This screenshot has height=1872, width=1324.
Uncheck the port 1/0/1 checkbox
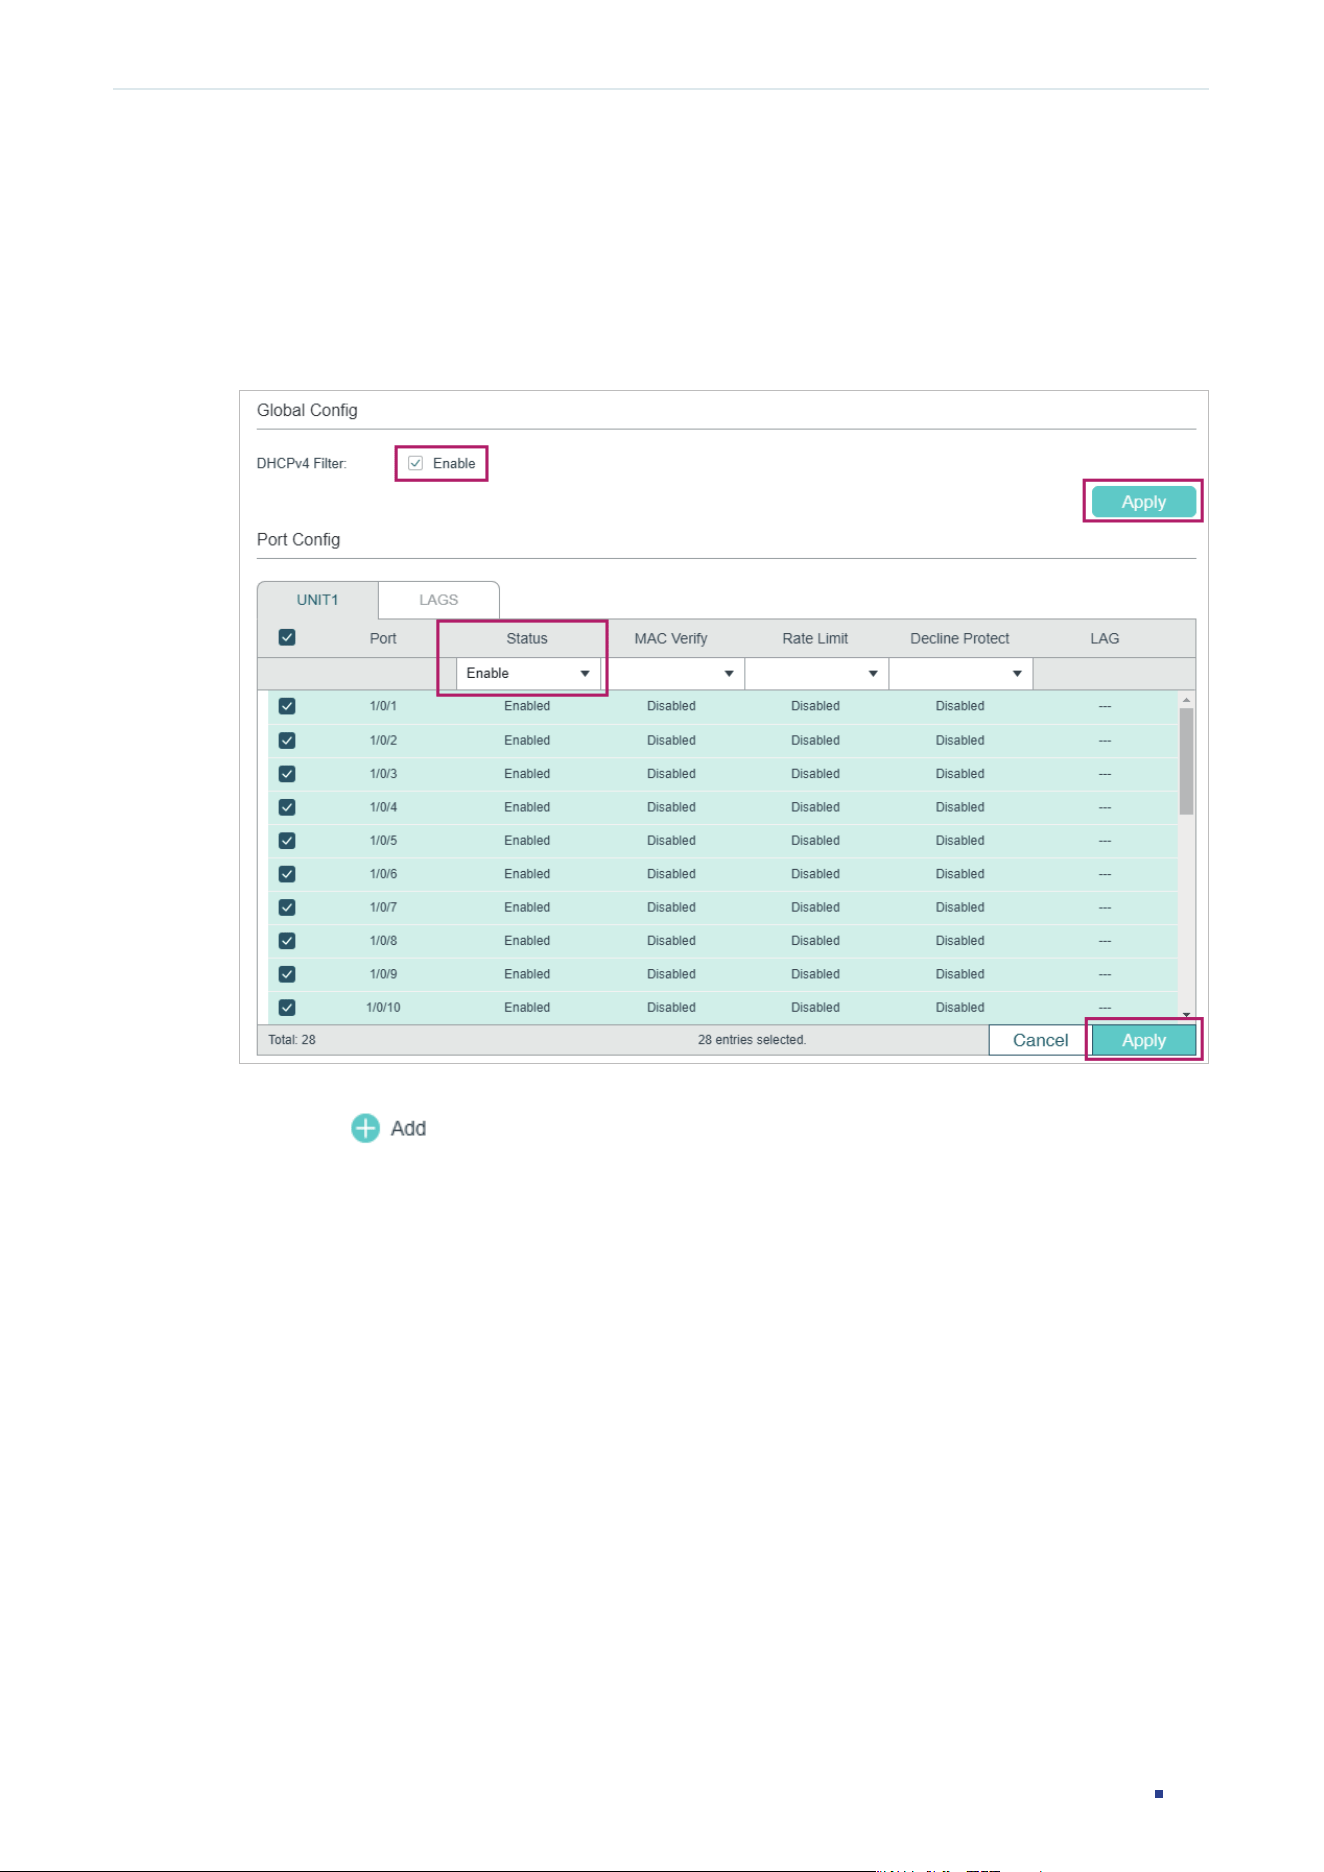287,706
